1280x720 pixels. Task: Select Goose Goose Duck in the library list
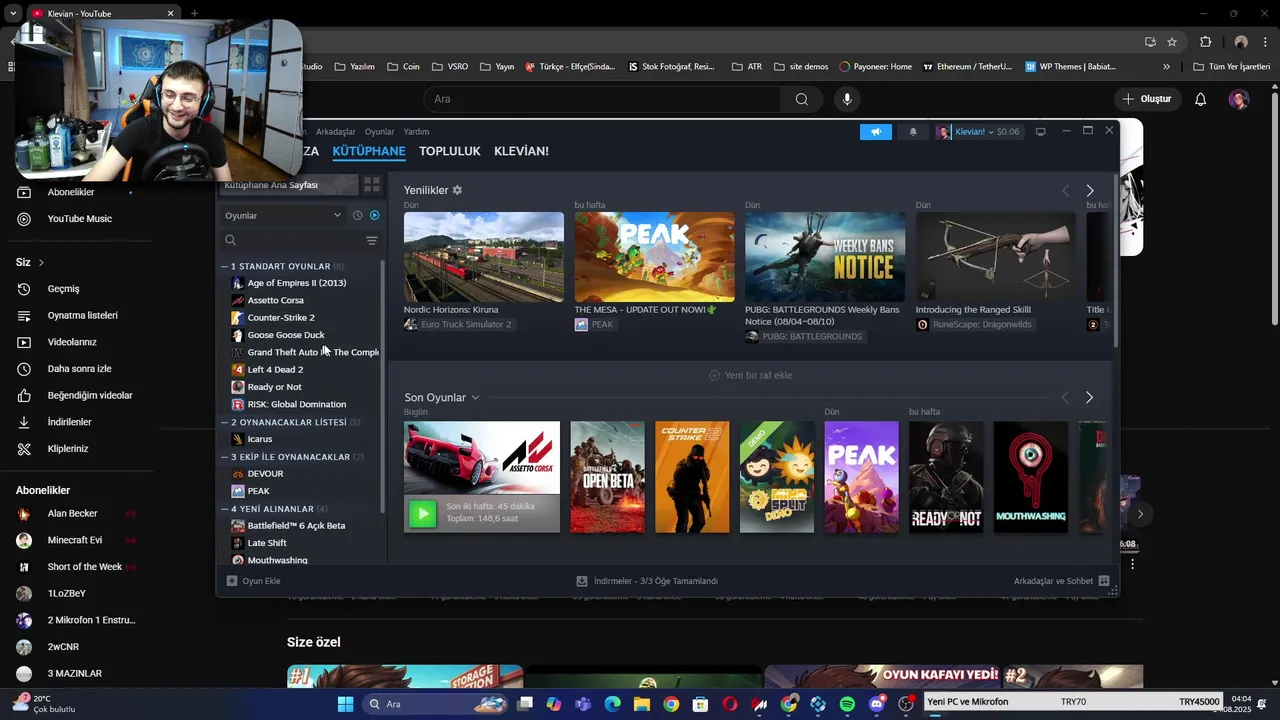pyautogui.click(x=286, y=335)
